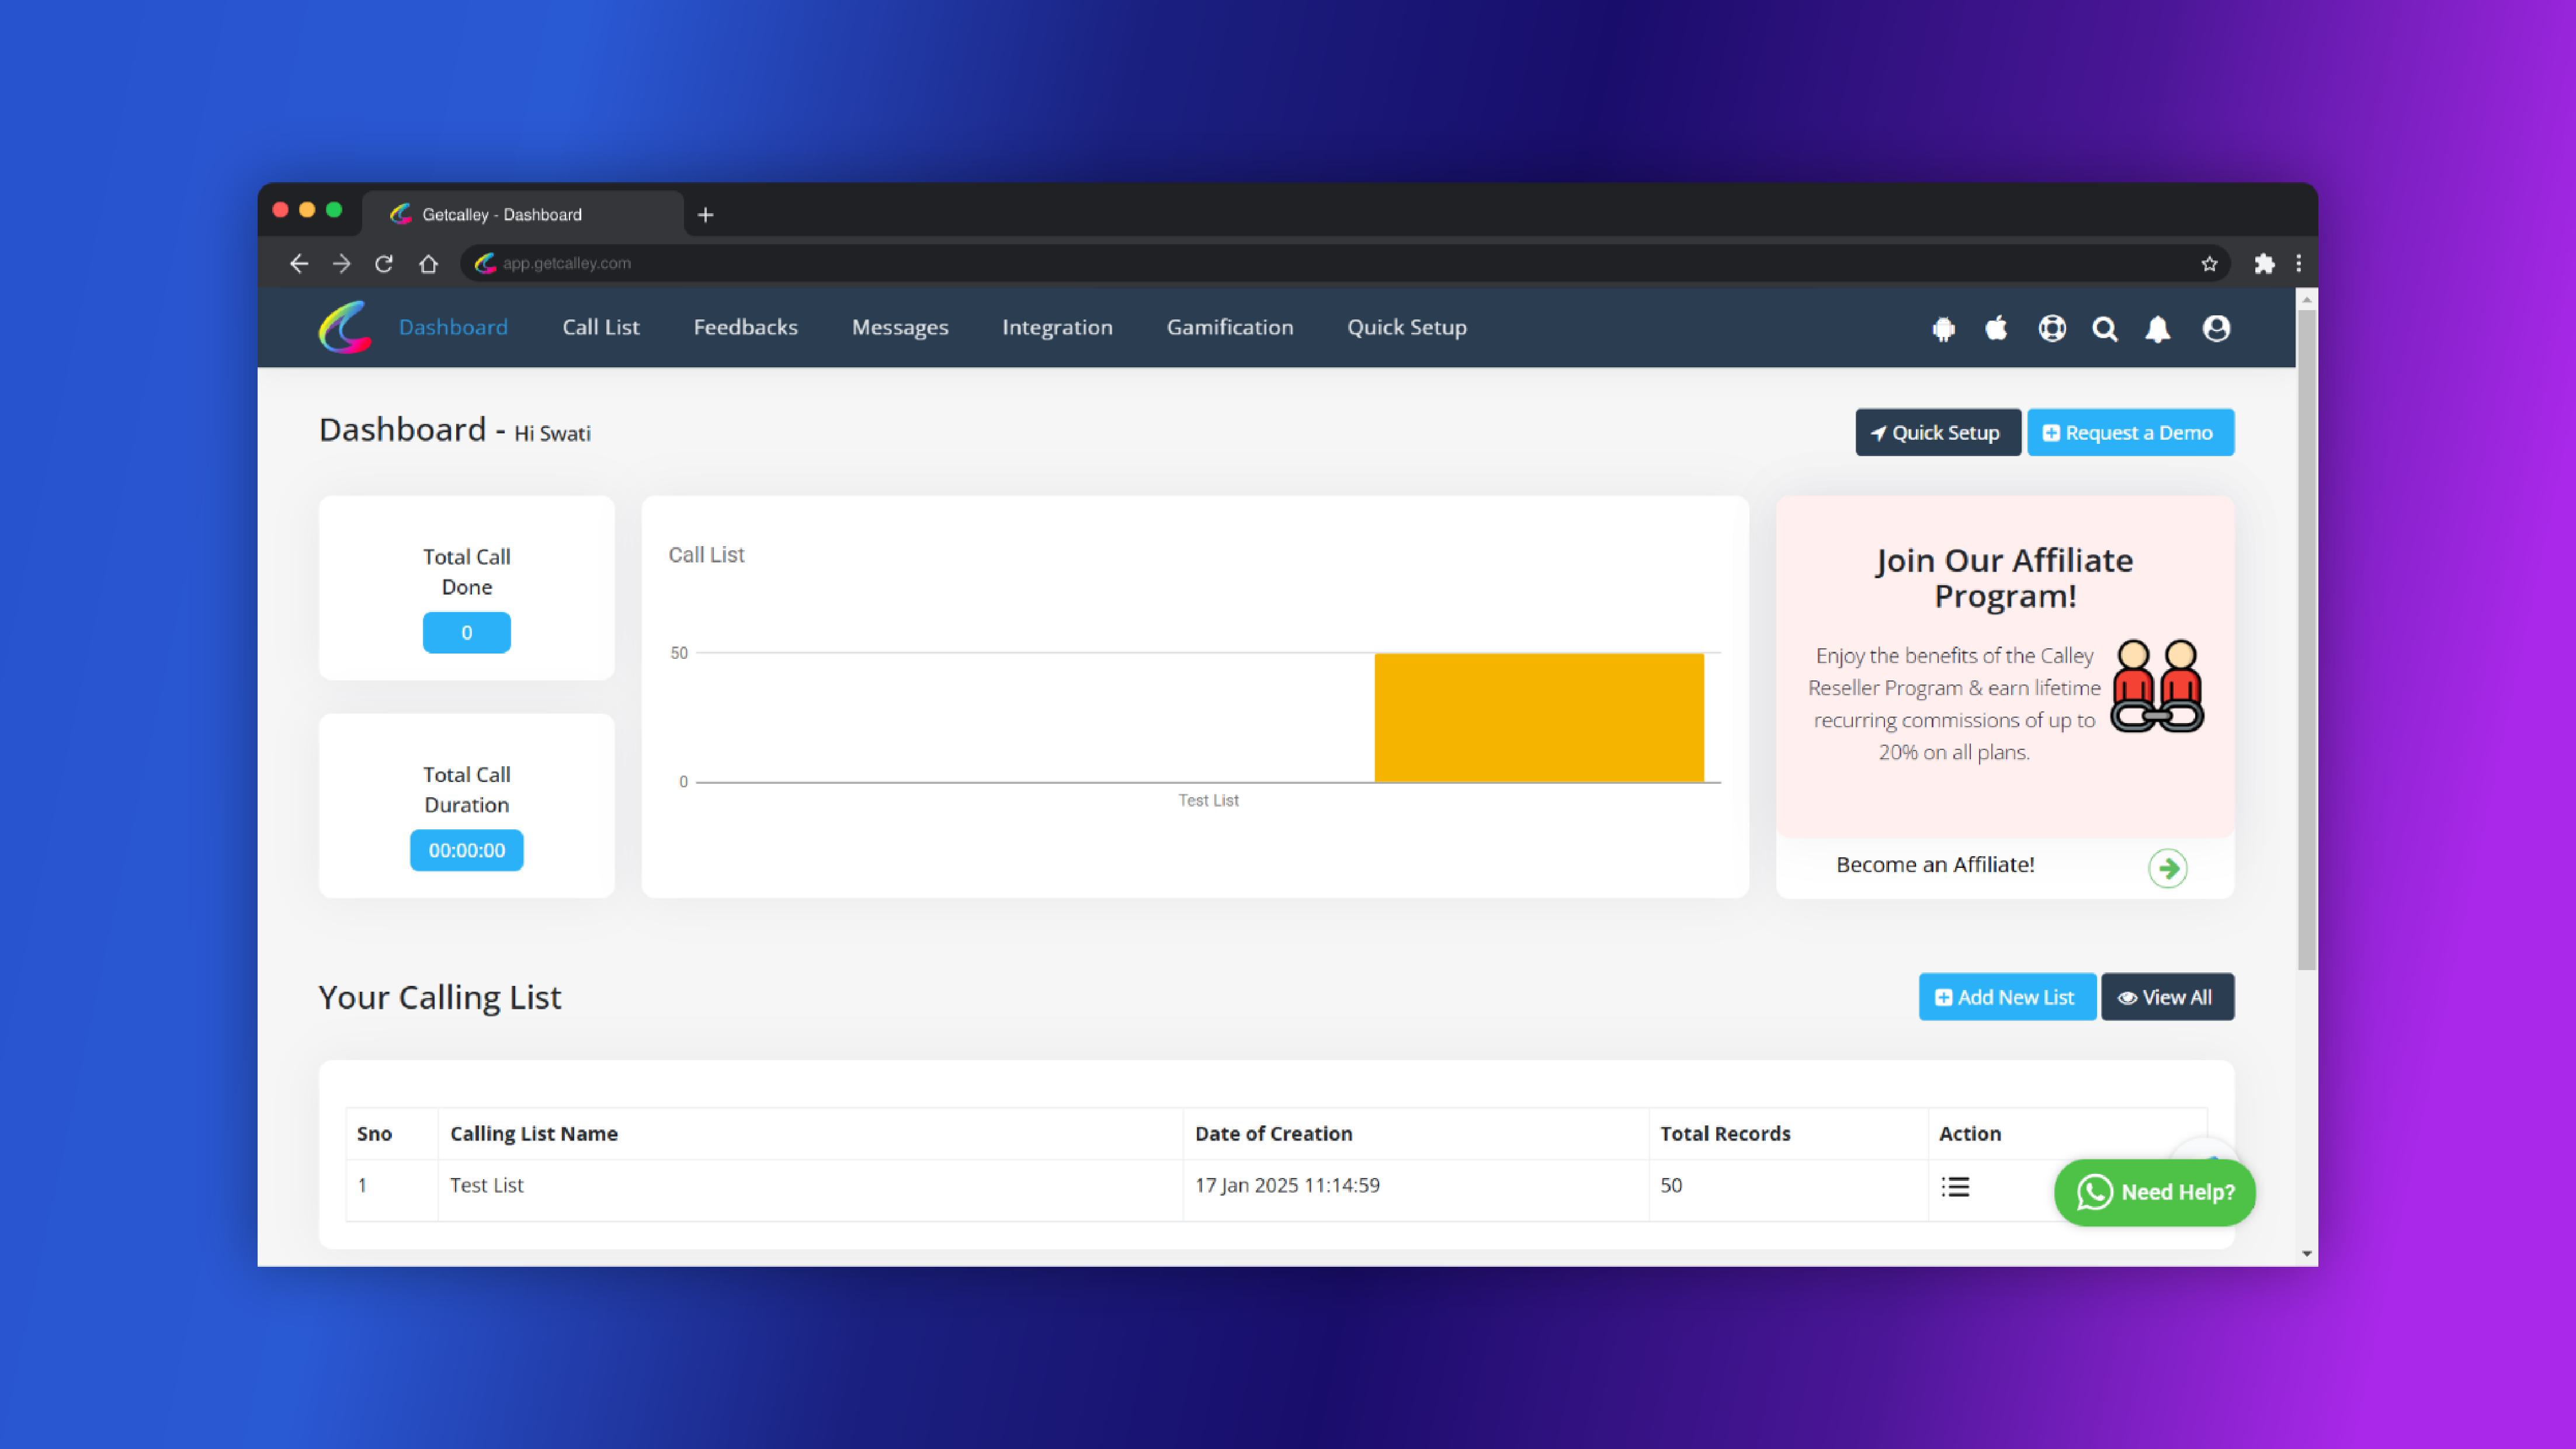The width and height of the screenshot is (2576, 1449).
Task: Open the support lifebuoy icon
Action: tap(2052, 328)
